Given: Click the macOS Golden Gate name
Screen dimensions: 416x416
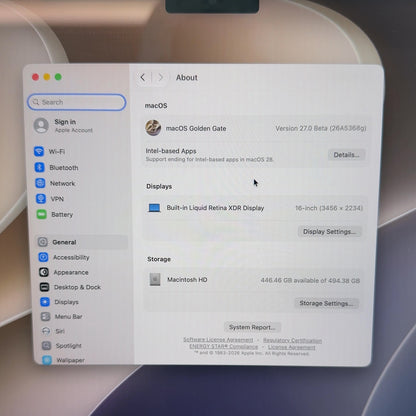Looking at the screenshot, I should [x=196, y=128].
